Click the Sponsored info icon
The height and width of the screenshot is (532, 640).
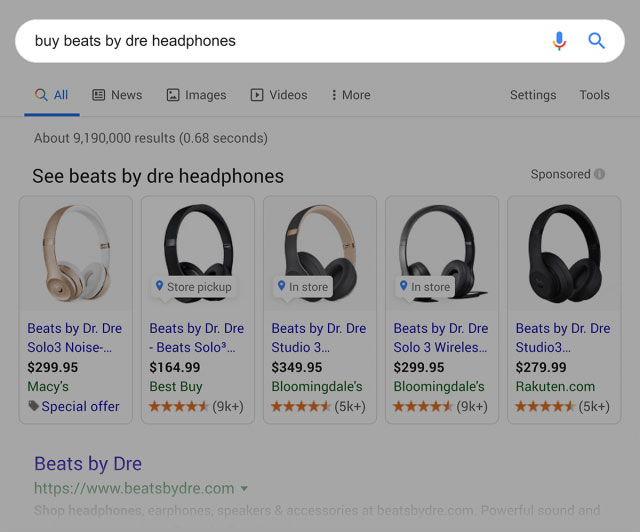point(600,174)
